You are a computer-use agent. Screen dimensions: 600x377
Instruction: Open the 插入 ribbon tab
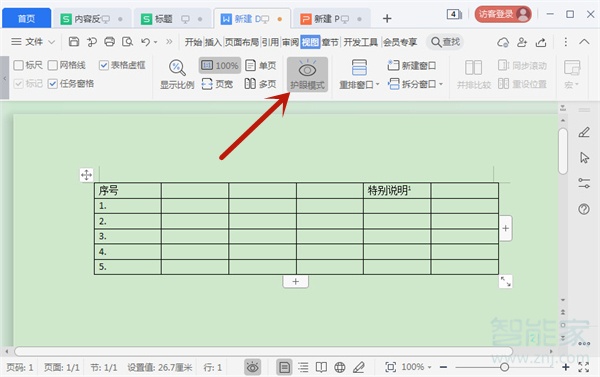(213, 42)
